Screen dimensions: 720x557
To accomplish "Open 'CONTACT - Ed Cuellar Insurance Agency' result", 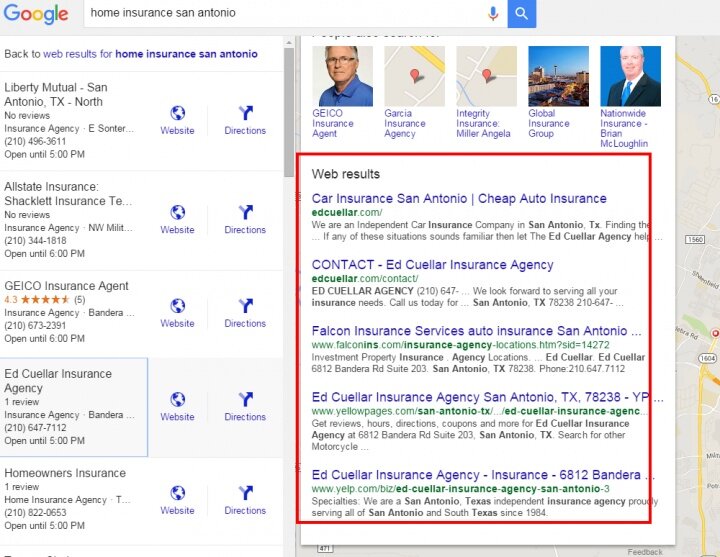I will tap(433, 264).
